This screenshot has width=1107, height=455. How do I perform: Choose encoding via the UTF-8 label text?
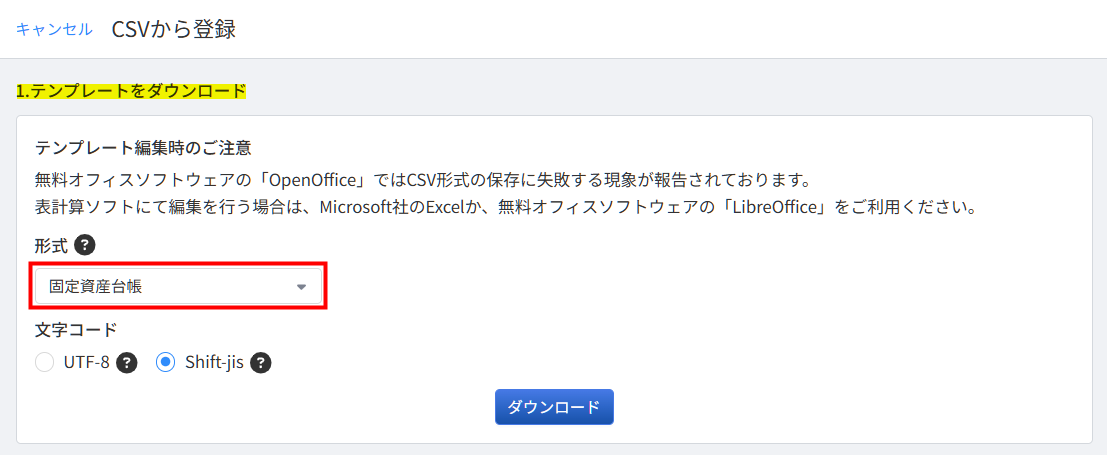[x=86, y=363]
